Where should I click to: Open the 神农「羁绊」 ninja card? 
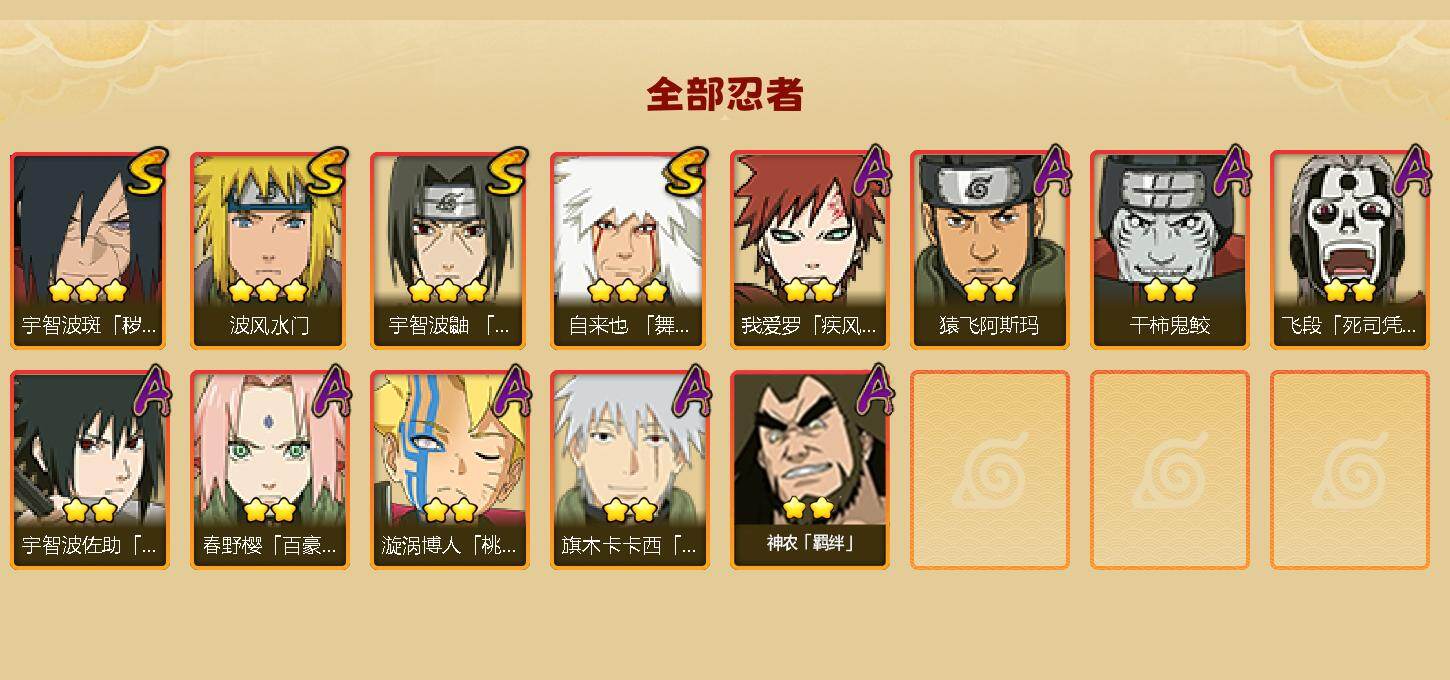(810, 470)
